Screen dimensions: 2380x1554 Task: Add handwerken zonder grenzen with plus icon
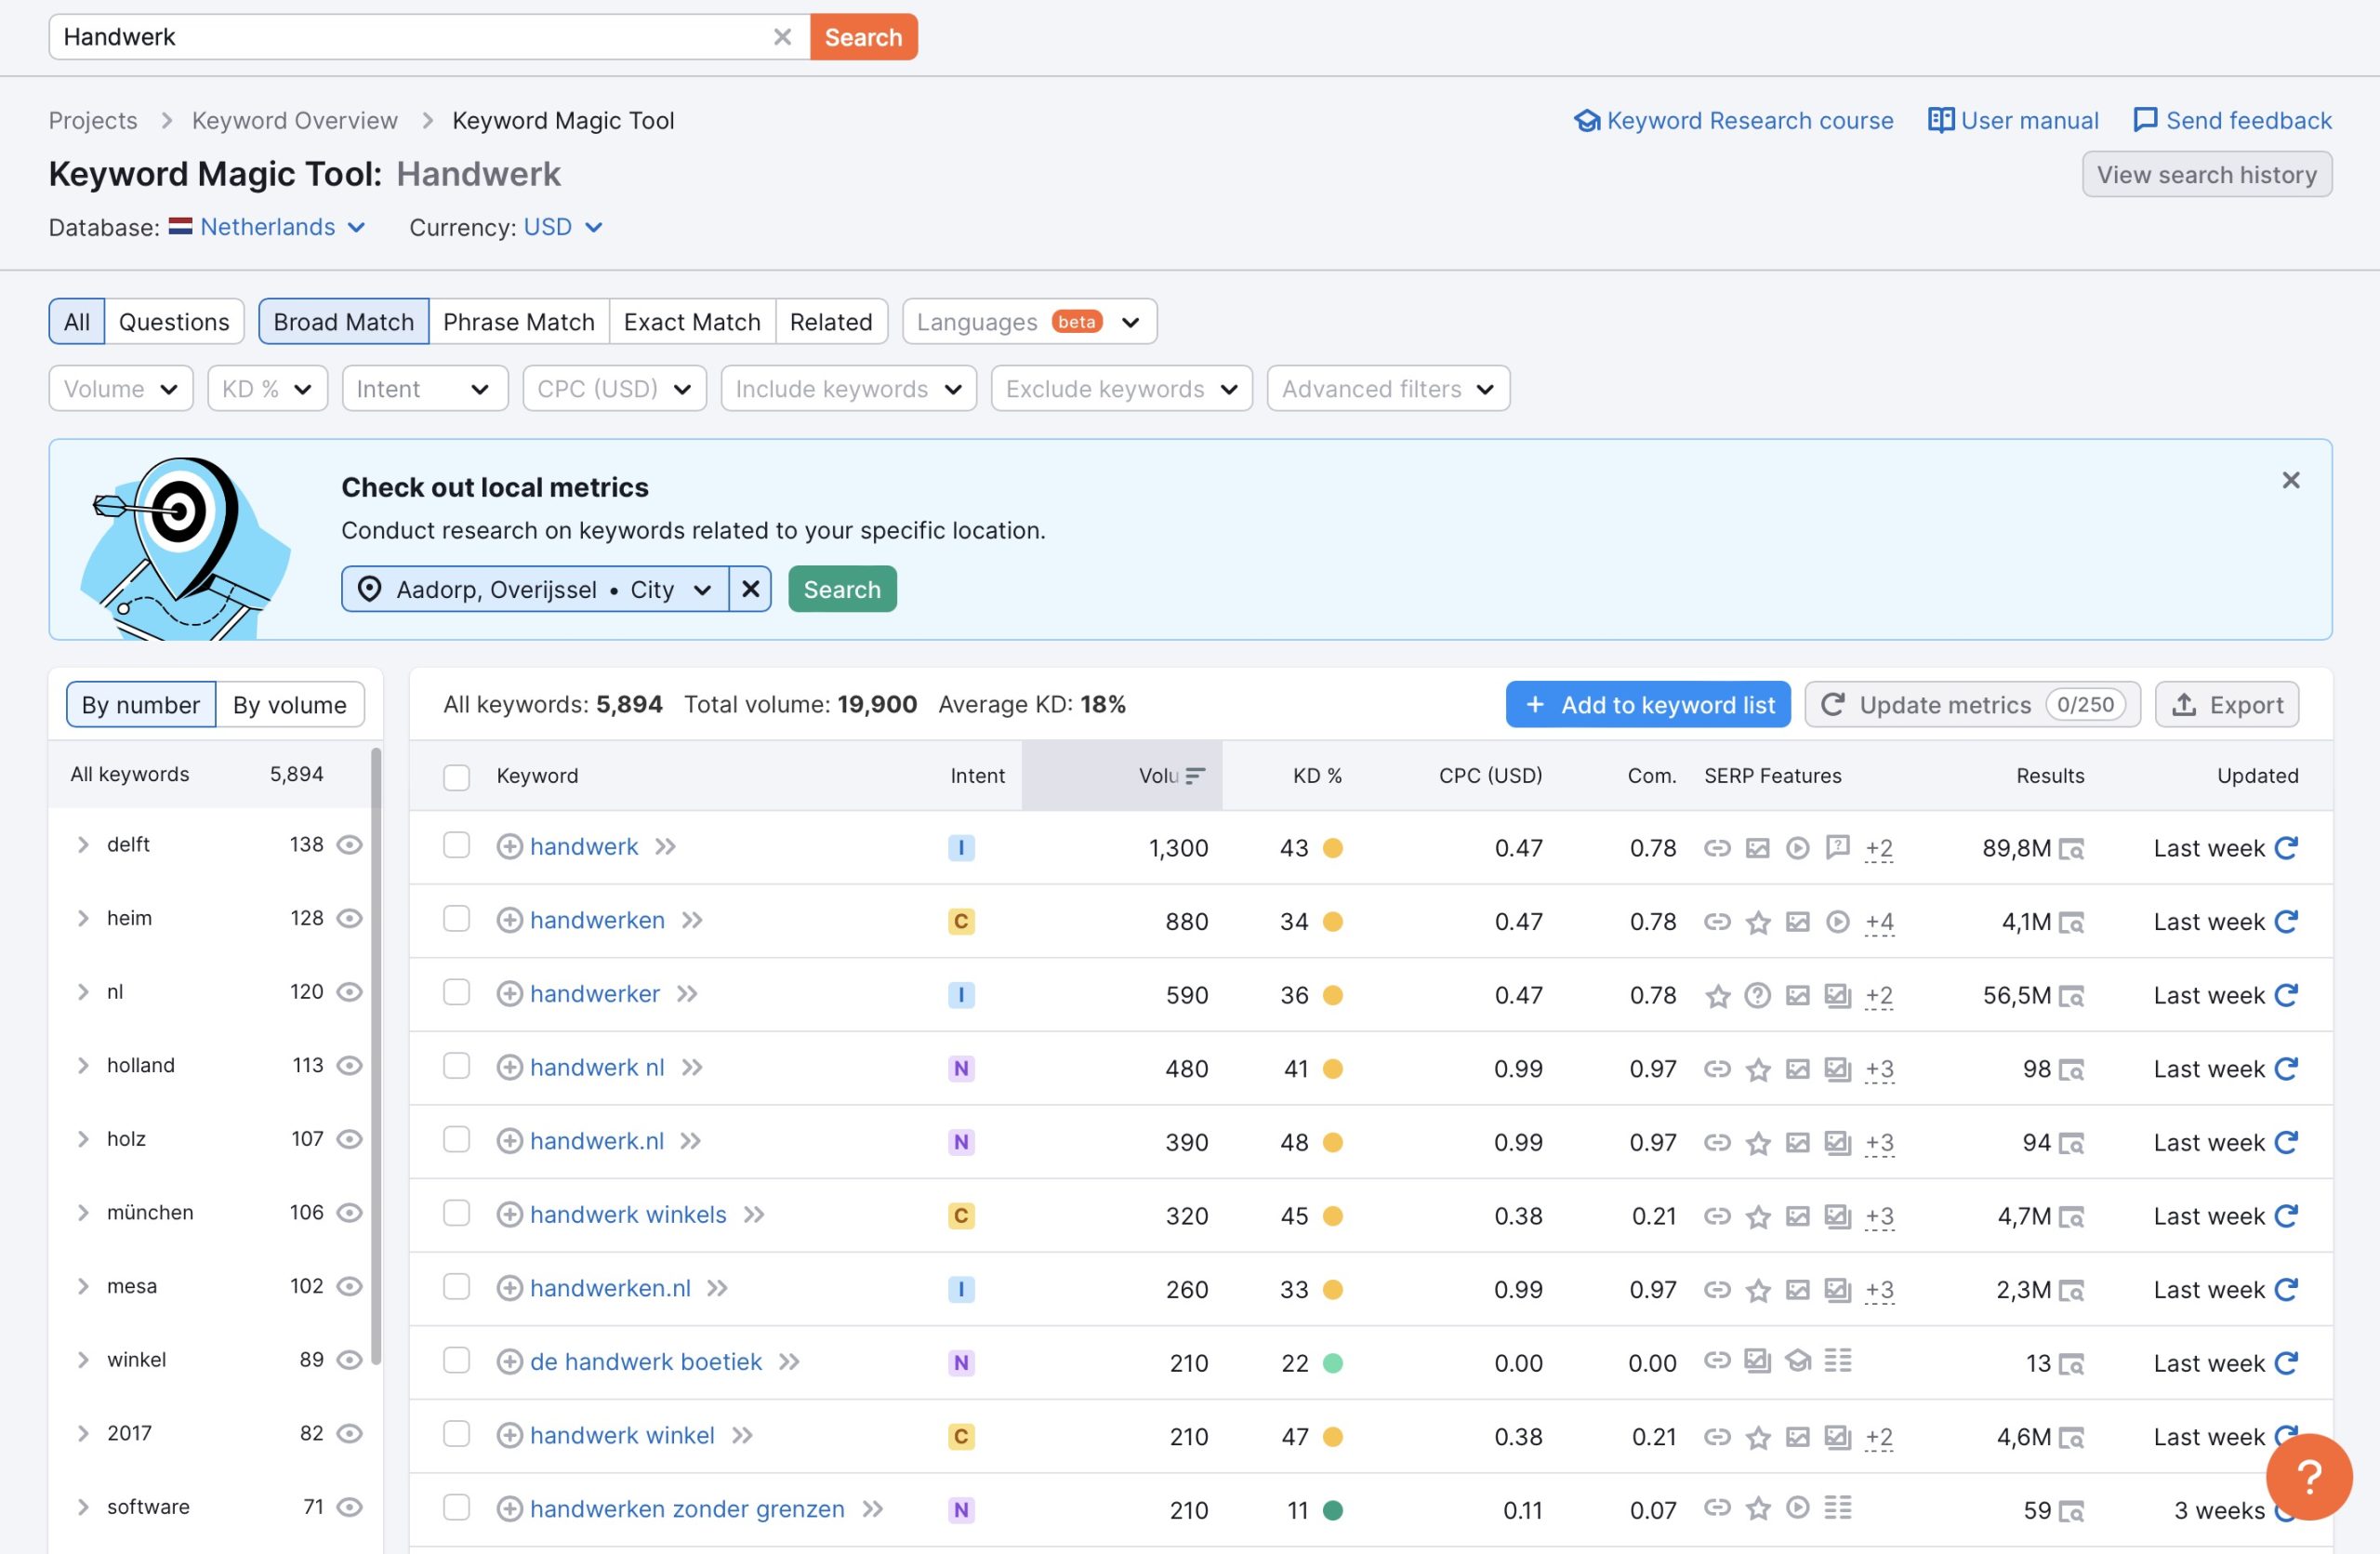coord(509,1509)
